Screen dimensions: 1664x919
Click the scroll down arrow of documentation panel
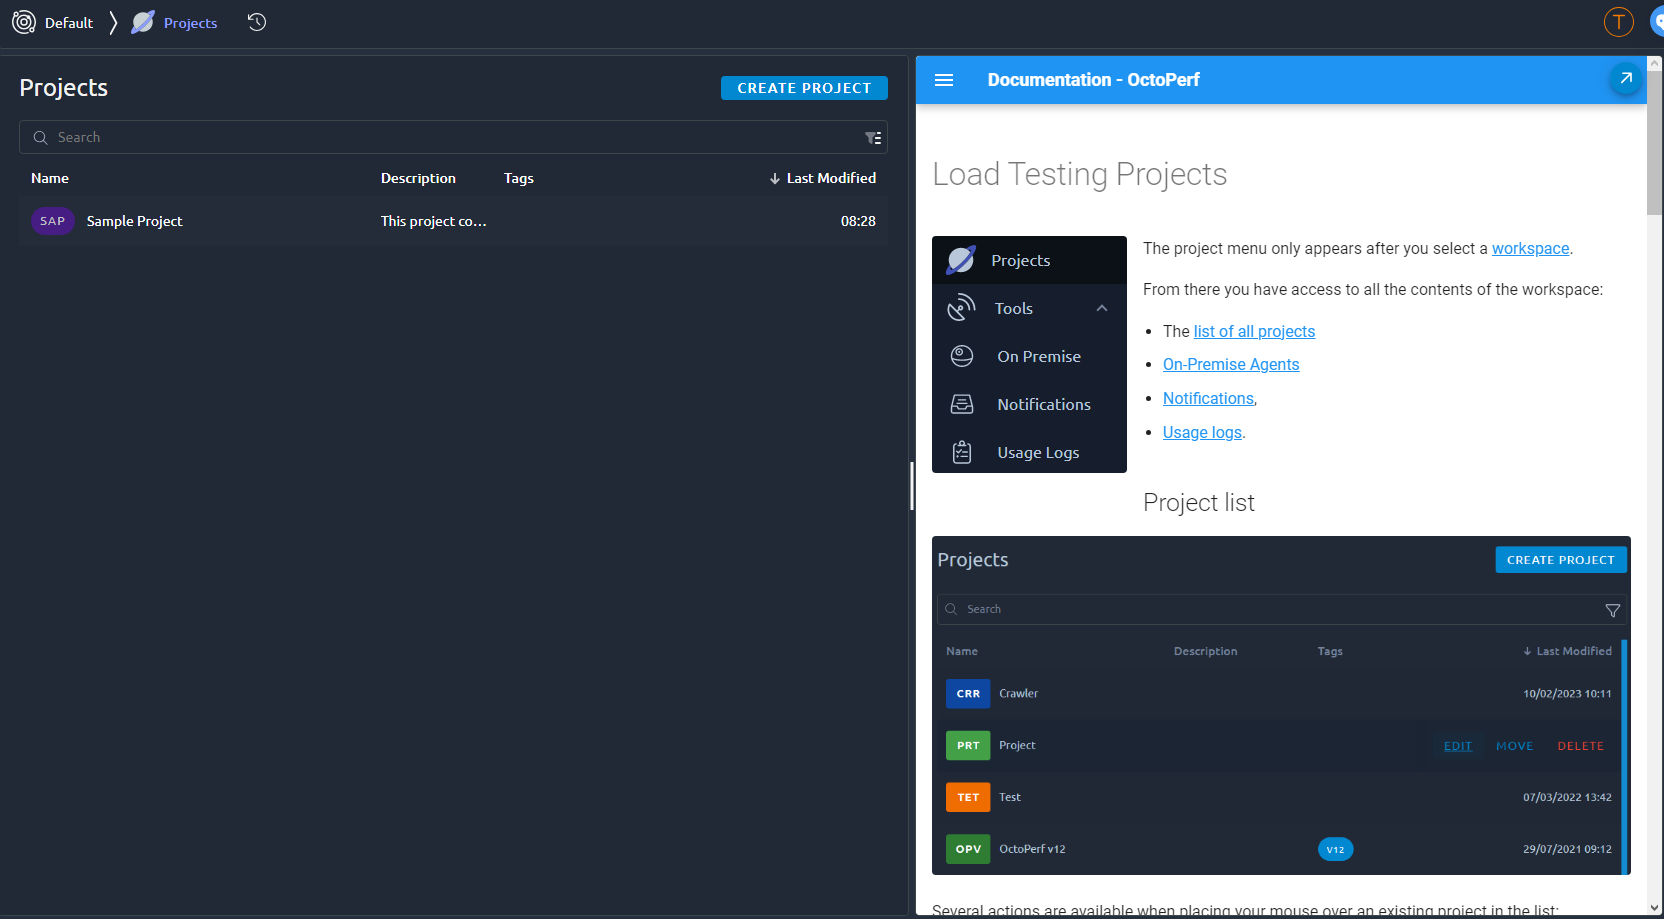[x=1655, y=908]
